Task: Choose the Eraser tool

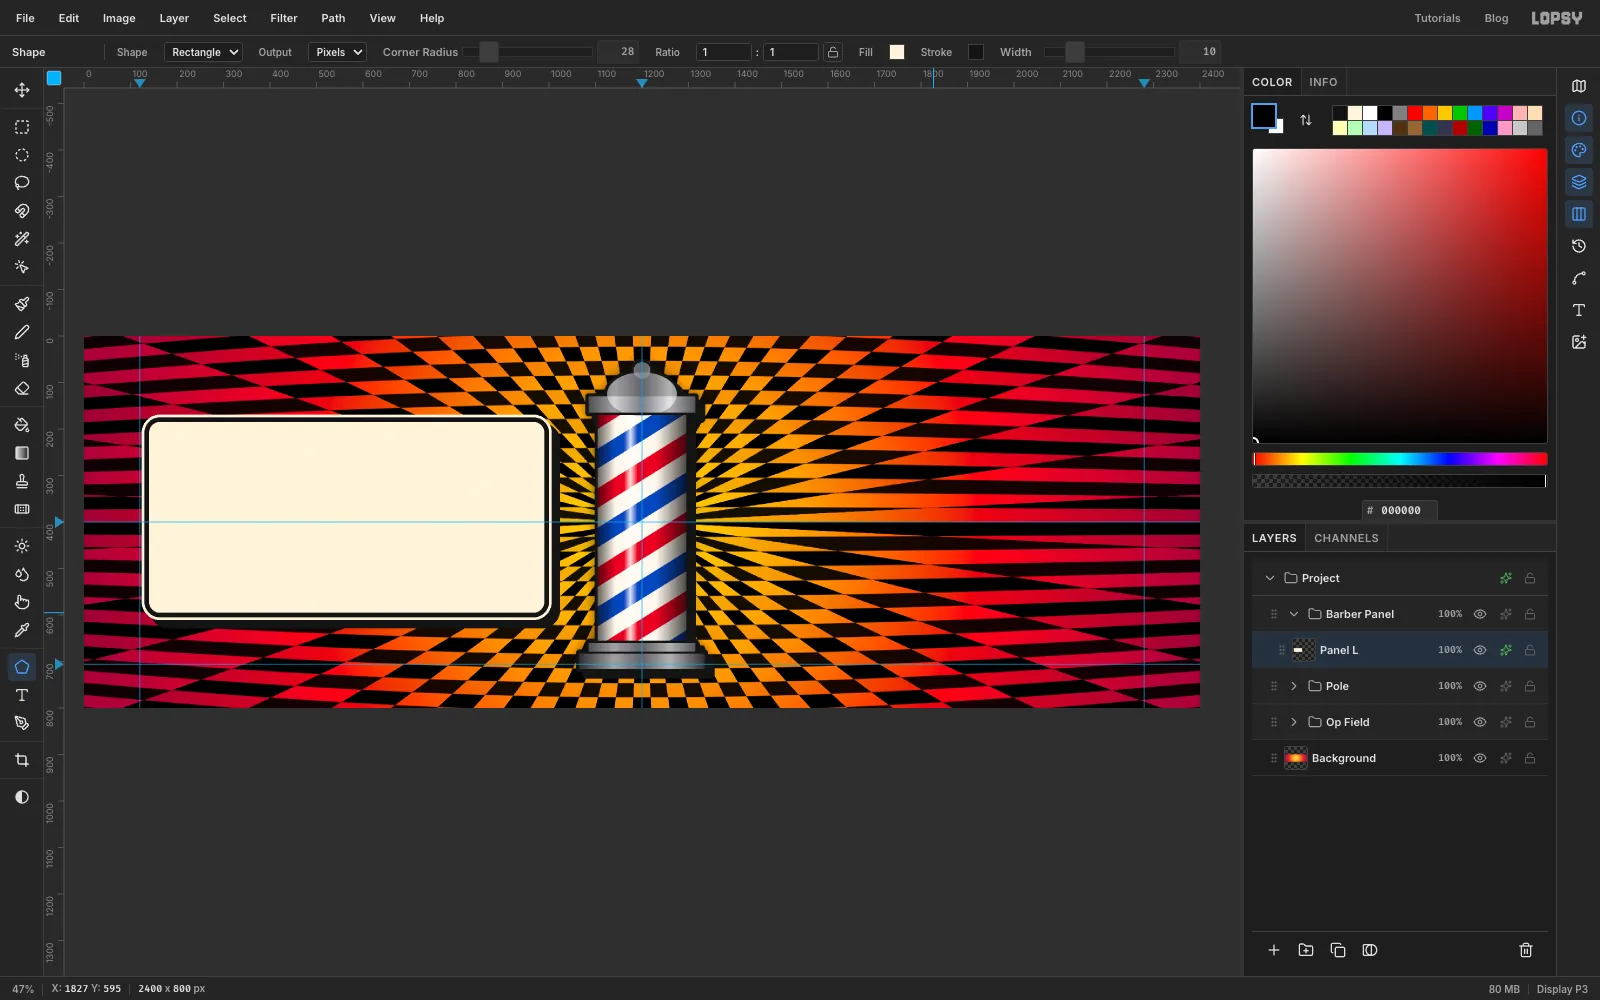Action: click(22, 389)
